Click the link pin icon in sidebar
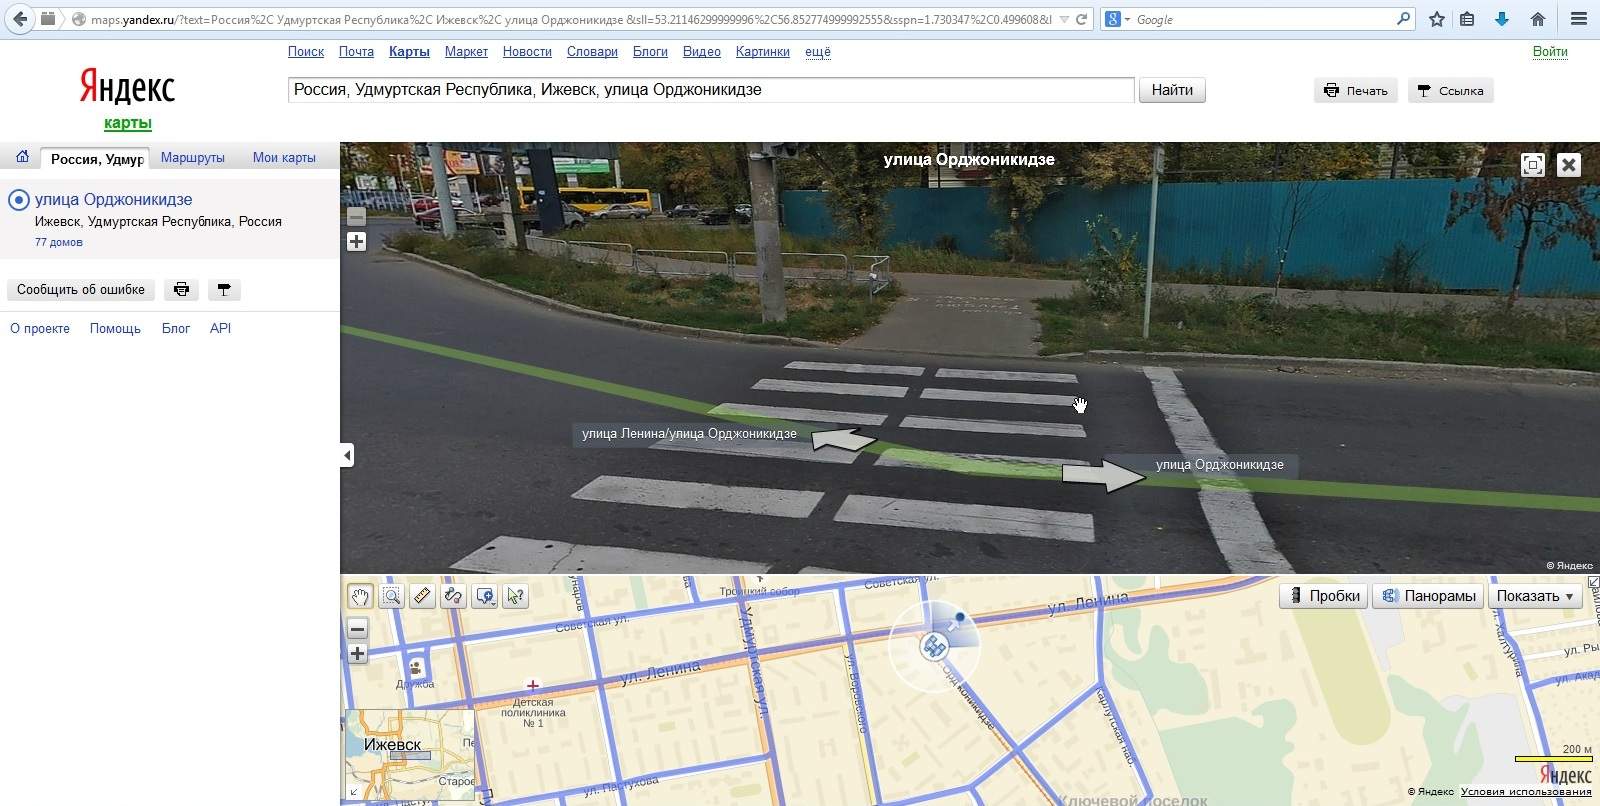 pos(224,290)
